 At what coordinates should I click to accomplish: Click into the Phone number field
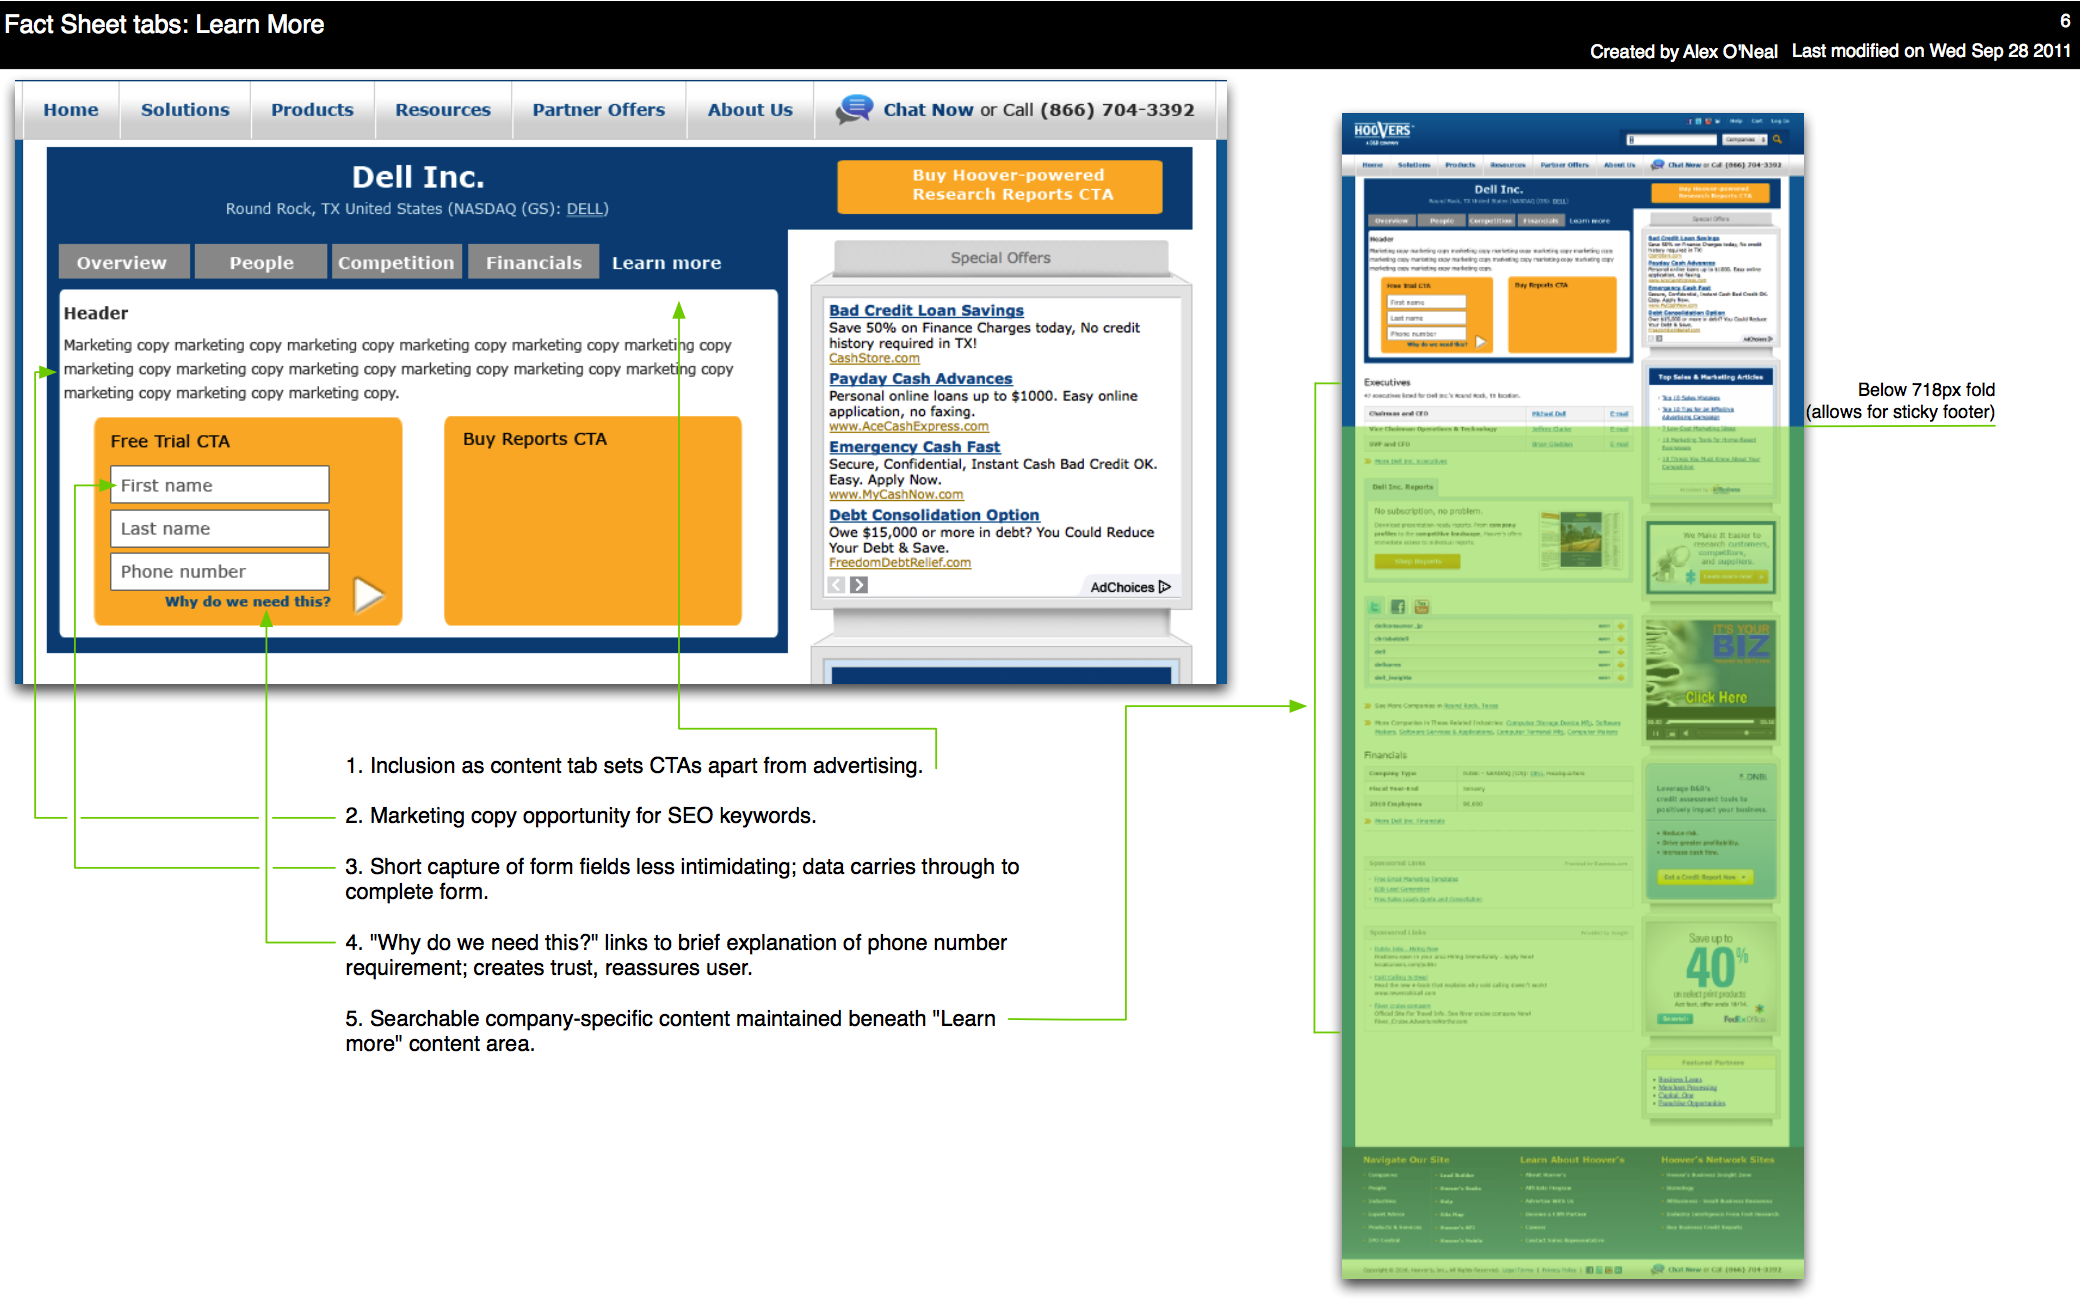tap(219, 571)
